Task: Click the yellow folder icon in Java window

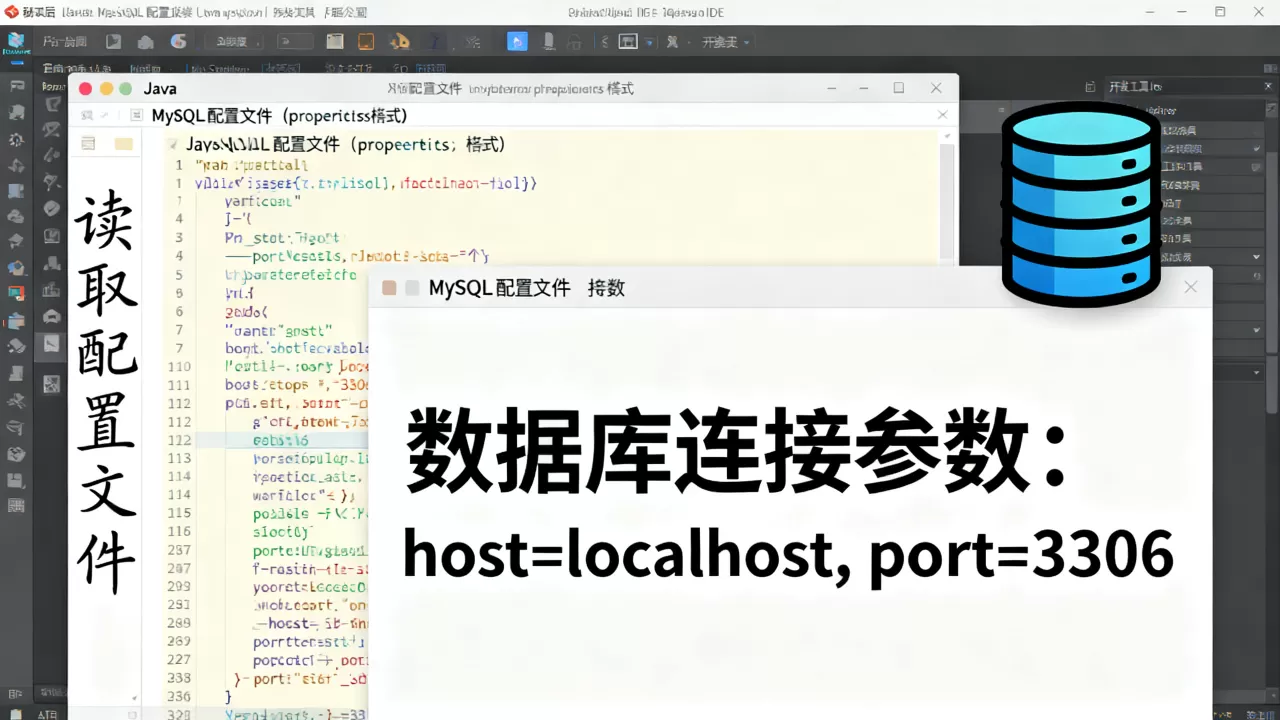Action: (x=123, y=144)
